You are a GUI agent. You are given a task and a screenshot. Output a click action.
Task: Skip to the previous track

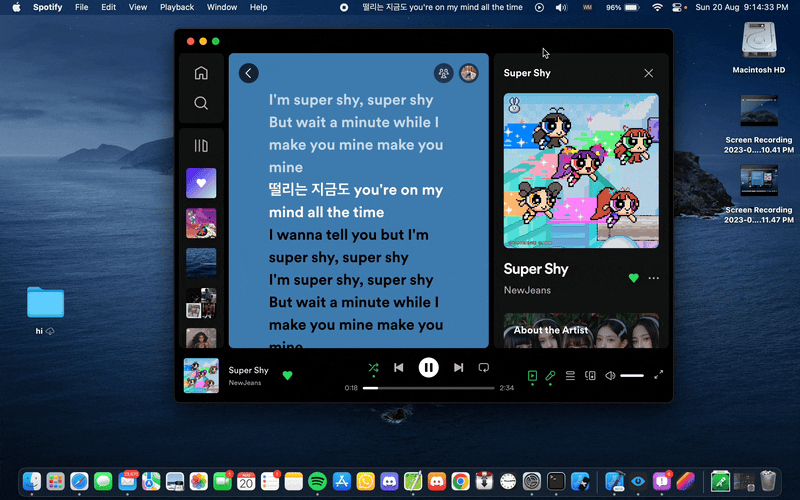tap(398, 367)
